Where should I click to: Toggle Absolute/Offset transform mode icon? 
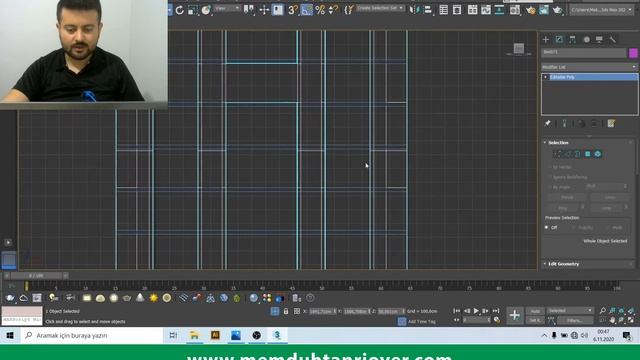pos(297,311)
